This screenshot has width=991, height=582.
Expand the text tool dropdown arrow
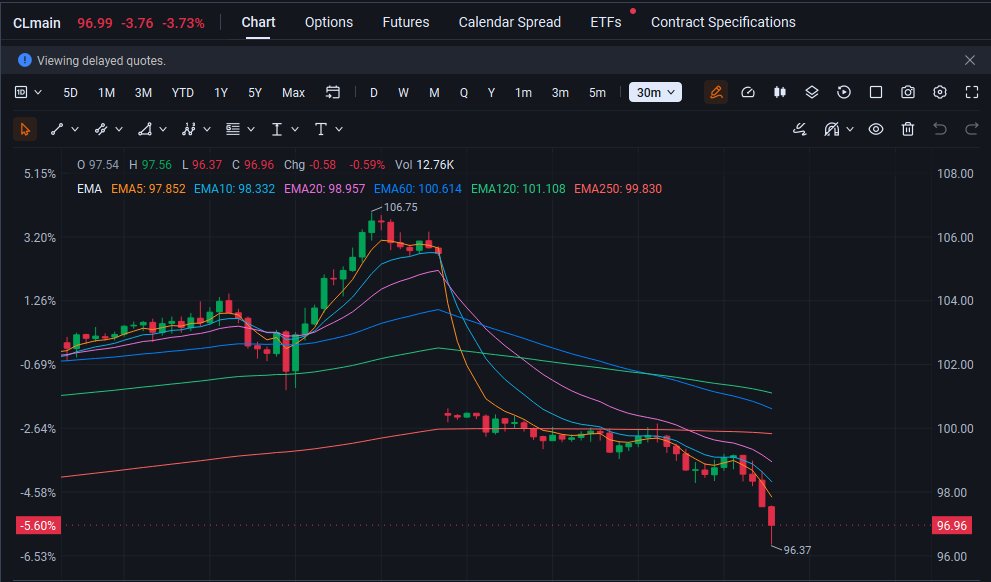(x=339, y=129)
